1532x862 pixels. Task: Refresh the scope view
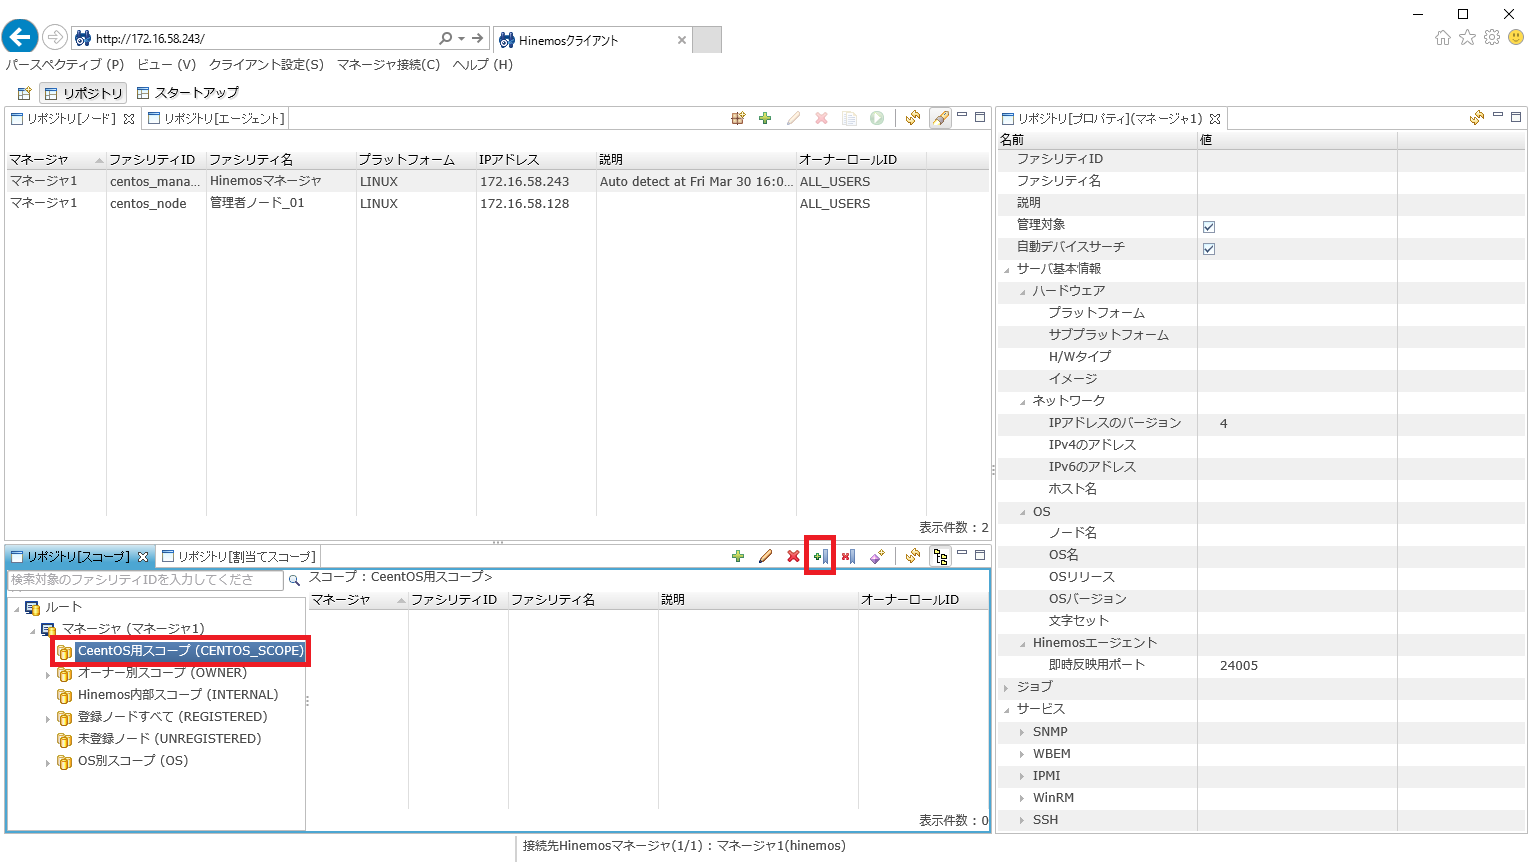tap(912, 556)
